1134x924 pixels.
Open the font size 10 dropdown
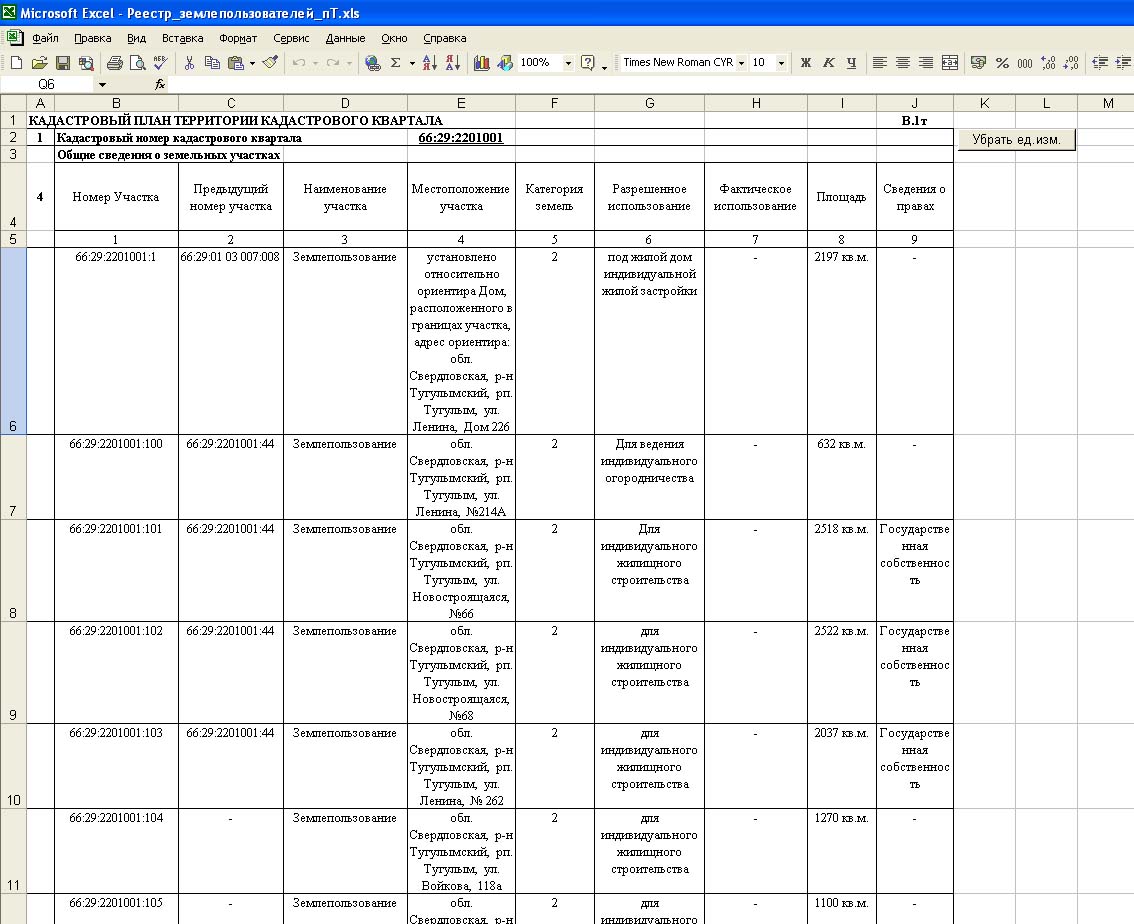[x=781, y=63]
